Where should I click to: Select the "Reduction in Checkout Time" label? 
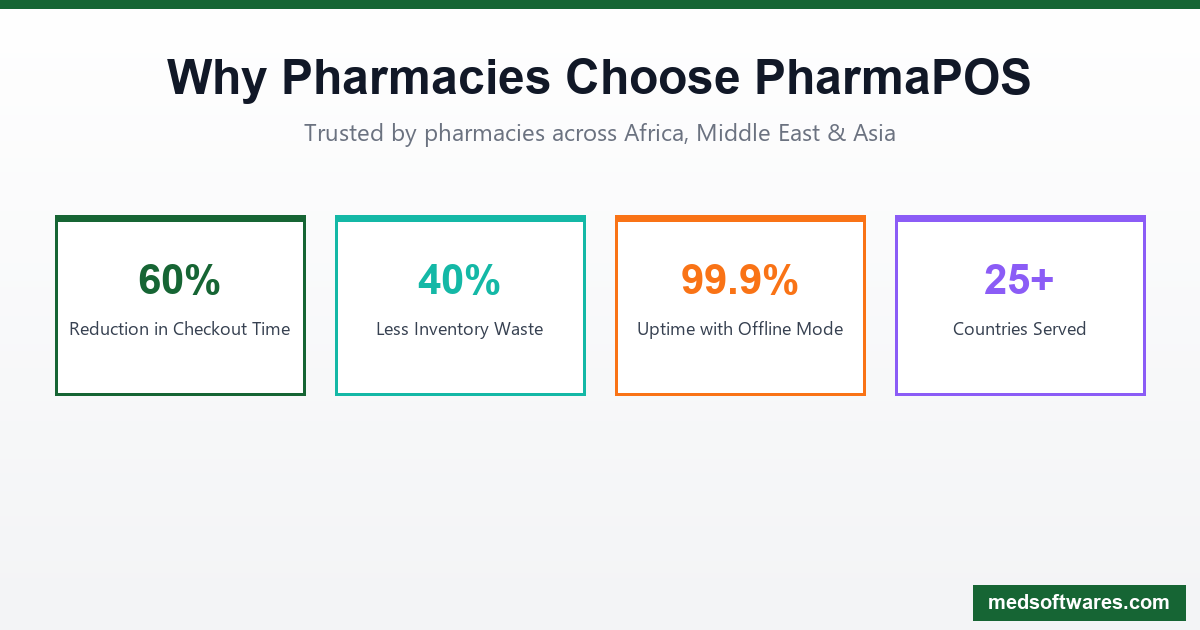(180, 329)
